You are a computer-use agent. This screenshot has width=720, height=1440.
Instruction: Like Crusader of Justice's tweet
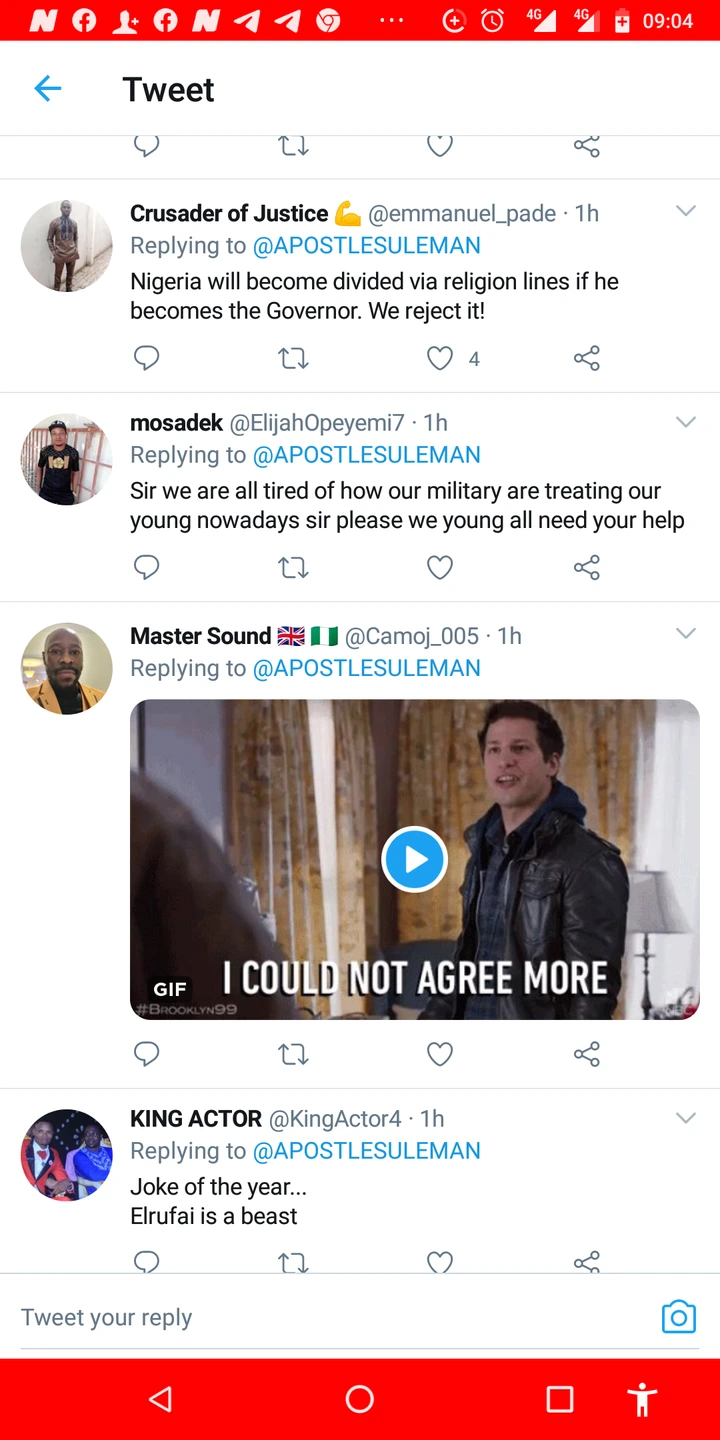(x=440, y=358)
